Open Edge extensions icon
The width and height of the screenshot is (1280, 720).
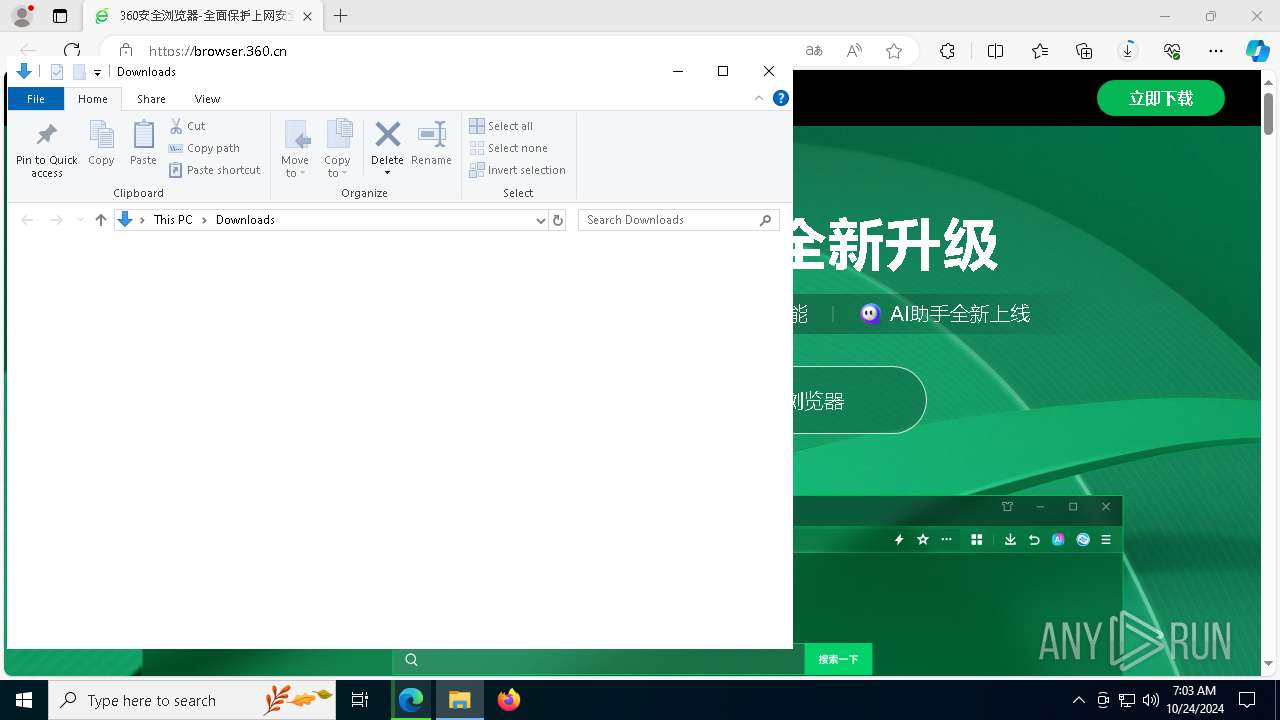coord(947,51)
